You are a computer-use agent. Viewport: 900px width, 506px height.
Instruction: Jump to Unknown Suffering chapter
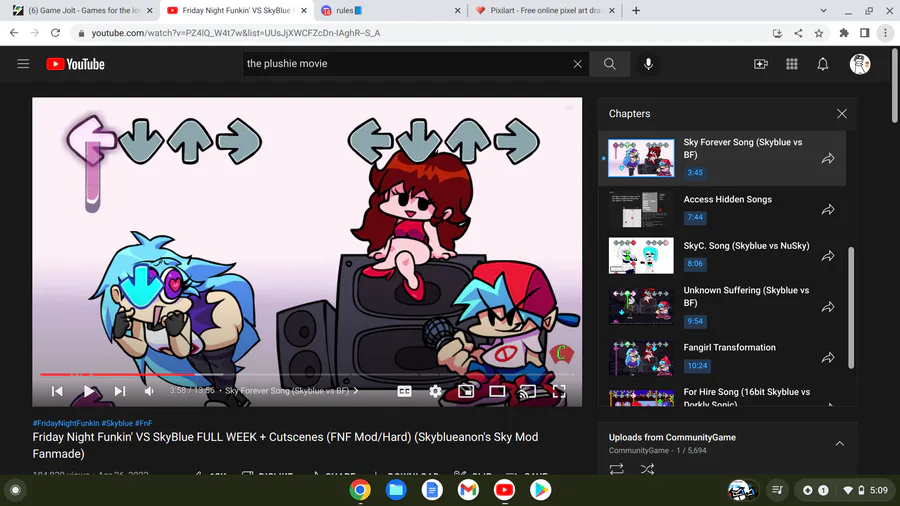coord(722,306)
